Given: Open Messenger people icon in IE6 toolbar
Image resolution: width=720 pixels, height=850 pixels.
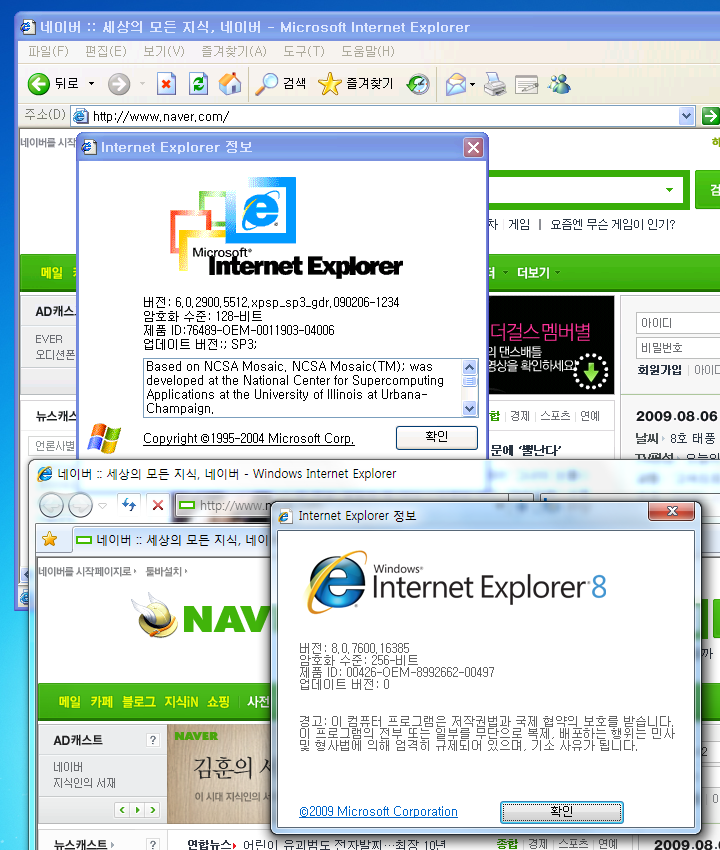Looking at the screenshot, I should click(x=559, y=84).
